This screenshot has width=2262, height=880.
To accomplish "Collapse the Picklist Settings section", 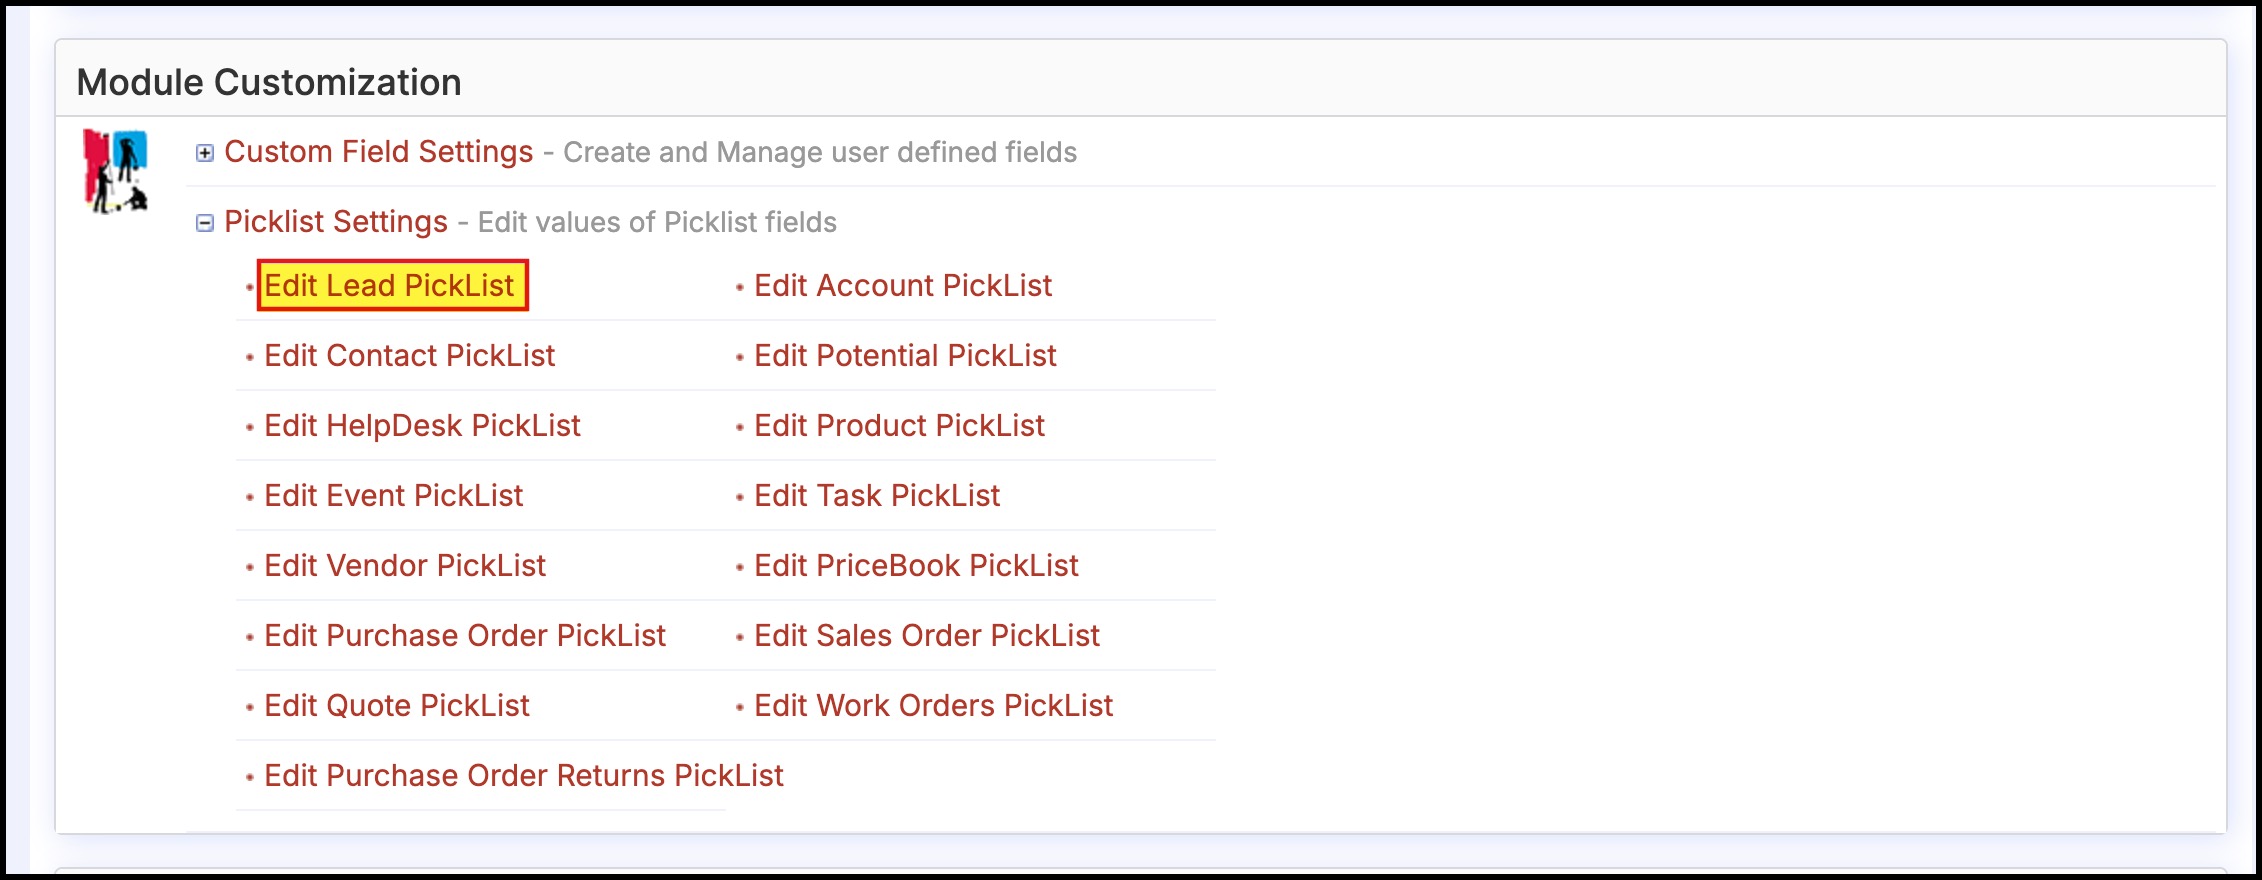I will coord(205,223).
